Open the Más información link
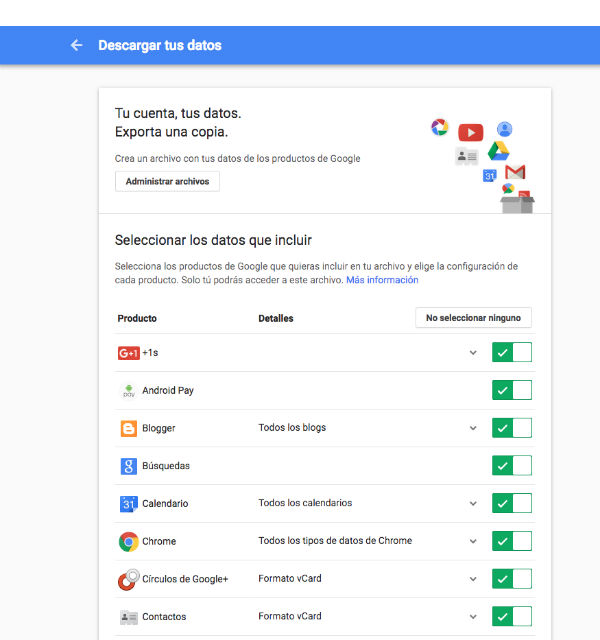Screen dimensions: 600x640 (x=382, y=280)
